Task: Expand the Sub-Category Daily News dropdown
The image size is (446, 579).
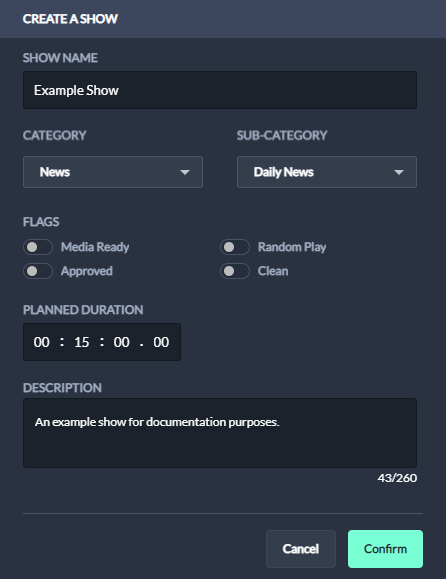Action: pos(327,172)
